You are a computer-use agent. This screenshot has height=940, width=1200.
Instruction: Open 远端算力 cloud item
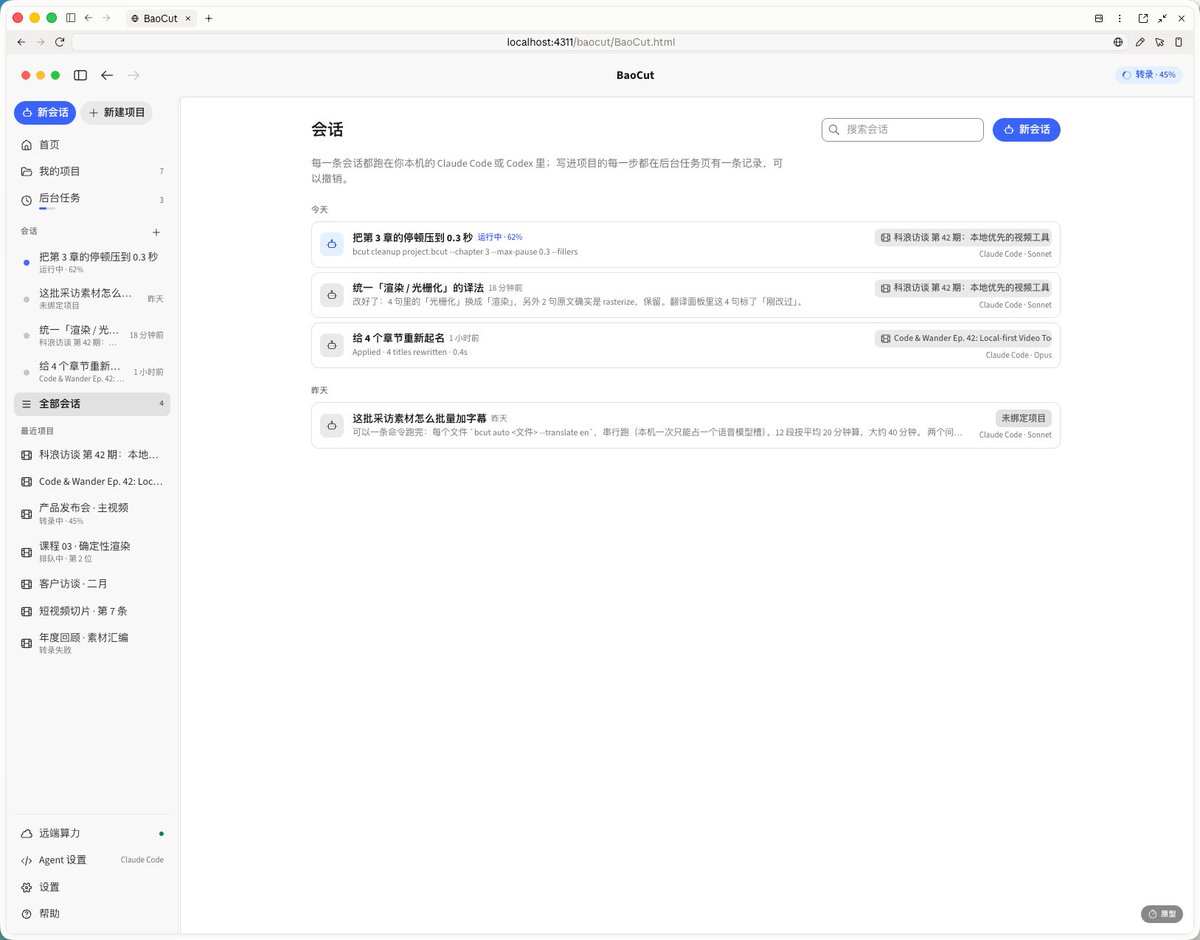(x=92, y=833)
